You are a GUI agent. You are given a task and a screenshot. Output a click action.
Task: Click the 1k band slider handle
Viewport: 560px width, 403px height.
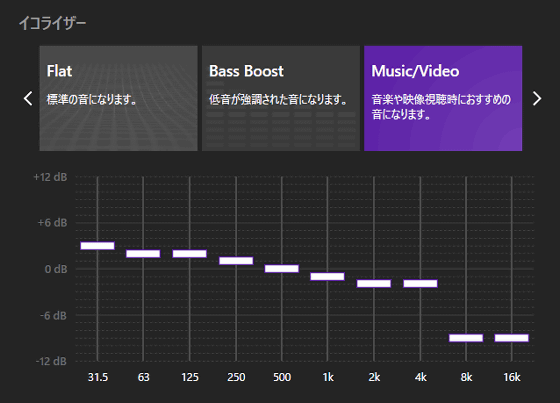click(x=328, y=277)
